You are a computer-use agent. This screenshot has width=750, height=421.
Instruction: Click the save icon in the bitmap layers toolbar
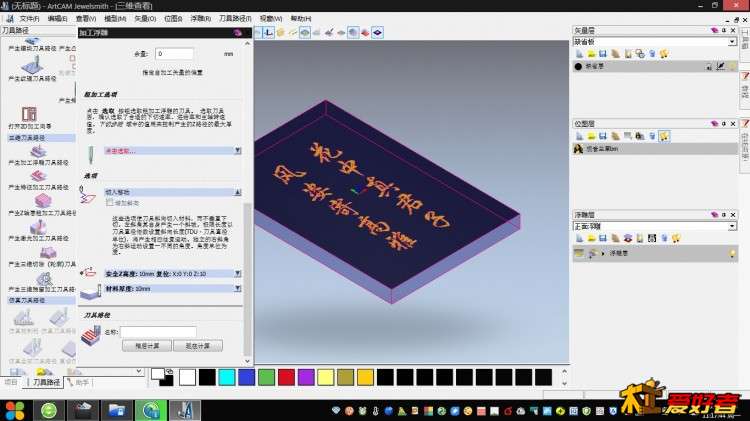pos(603,136)
